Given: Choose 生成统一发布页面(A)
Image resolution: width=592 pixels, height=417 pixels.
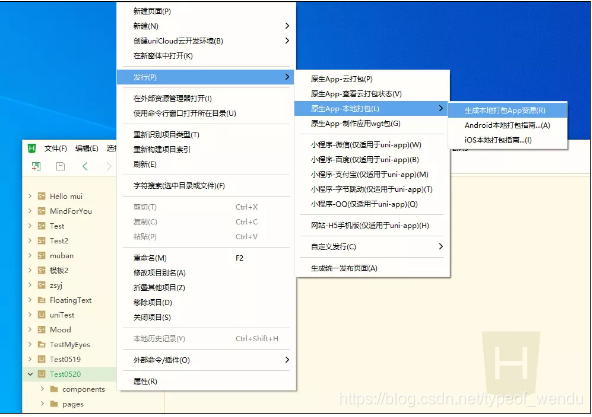Looking at the screenshot, I should point(373,268).
